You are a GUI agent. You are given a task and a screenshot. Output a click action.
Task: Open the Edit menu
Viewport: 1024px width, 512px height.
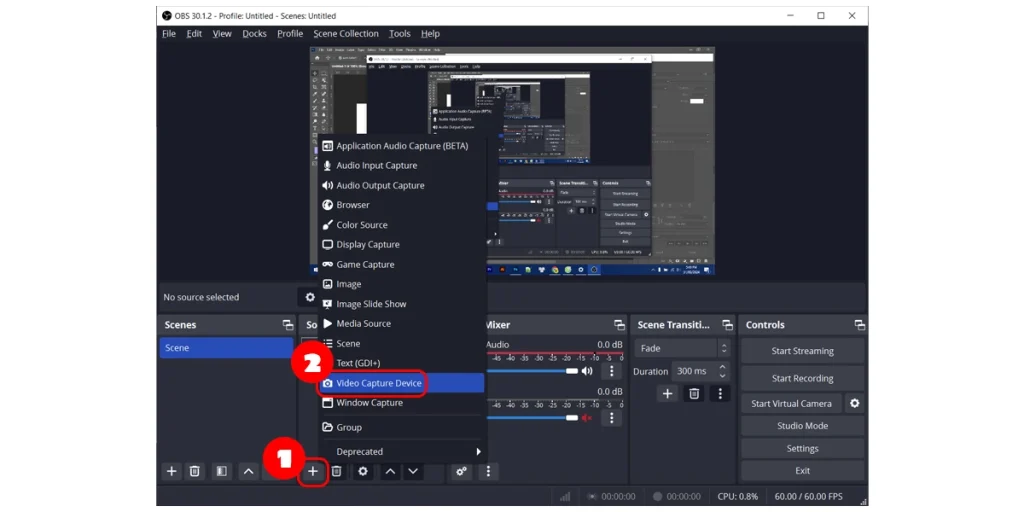(194, 33)
